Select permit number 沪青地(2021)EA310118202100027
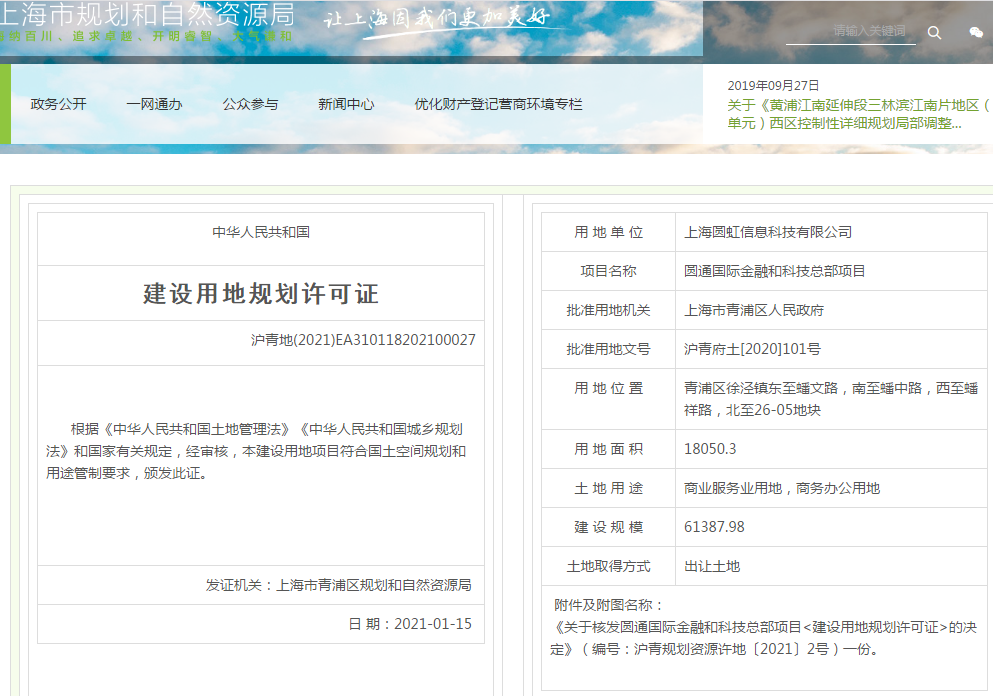 click(363, 340)
